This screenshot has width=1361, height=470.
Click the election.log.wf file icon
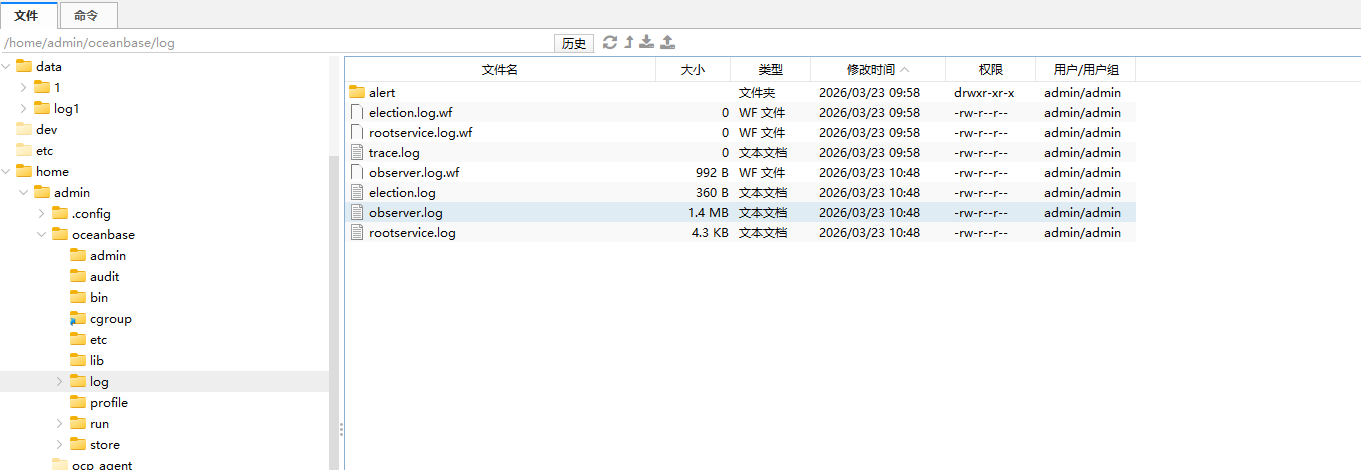click(x=358, y=112)
